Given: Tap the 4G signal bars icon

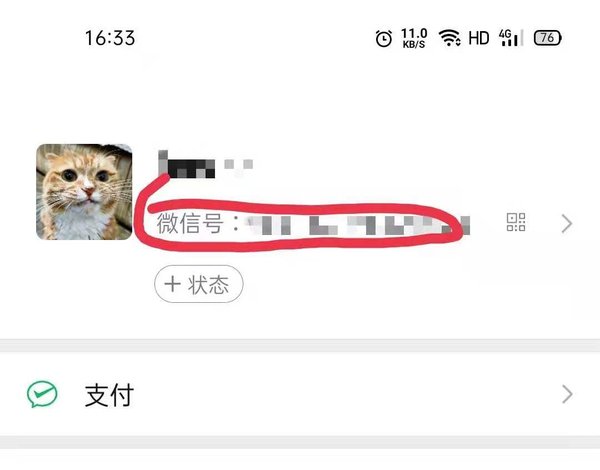Looking at the screenshot, I should click(x=510, y=38).
